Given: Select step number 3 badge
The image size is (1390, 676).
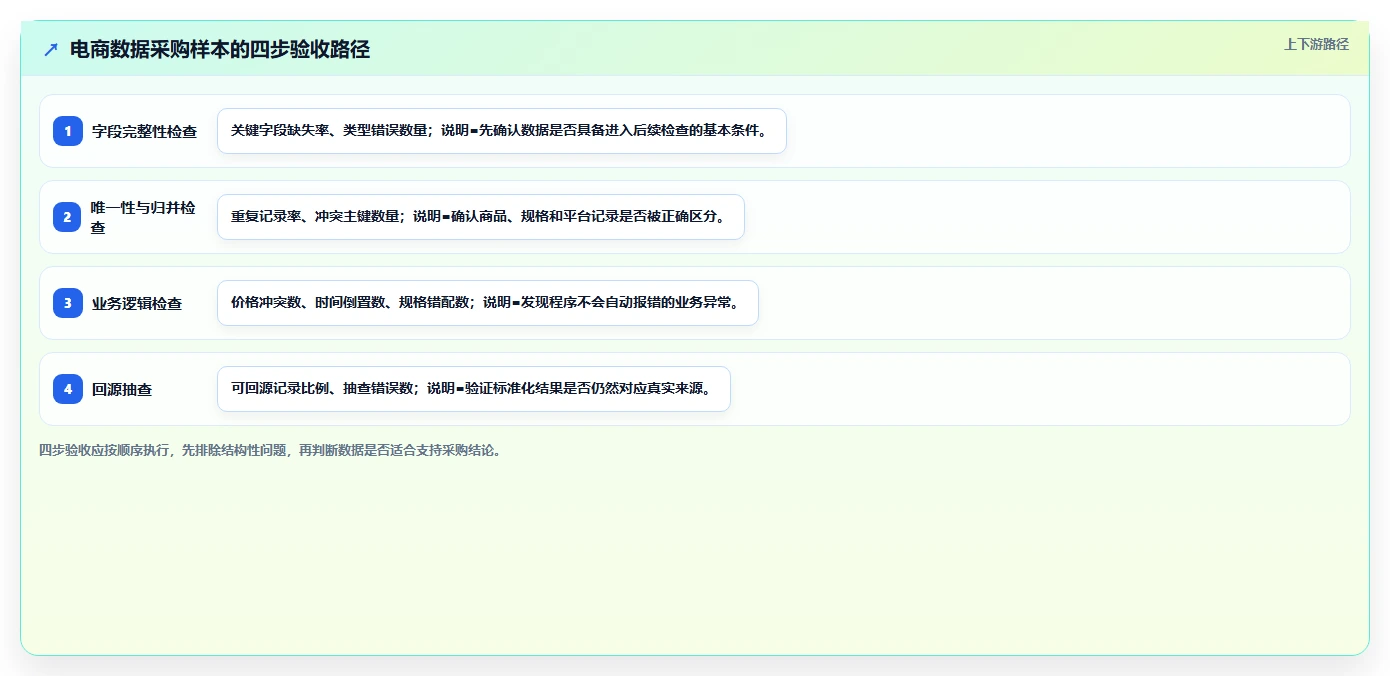Looking at the screenshot, I should (x=68, y=303).
